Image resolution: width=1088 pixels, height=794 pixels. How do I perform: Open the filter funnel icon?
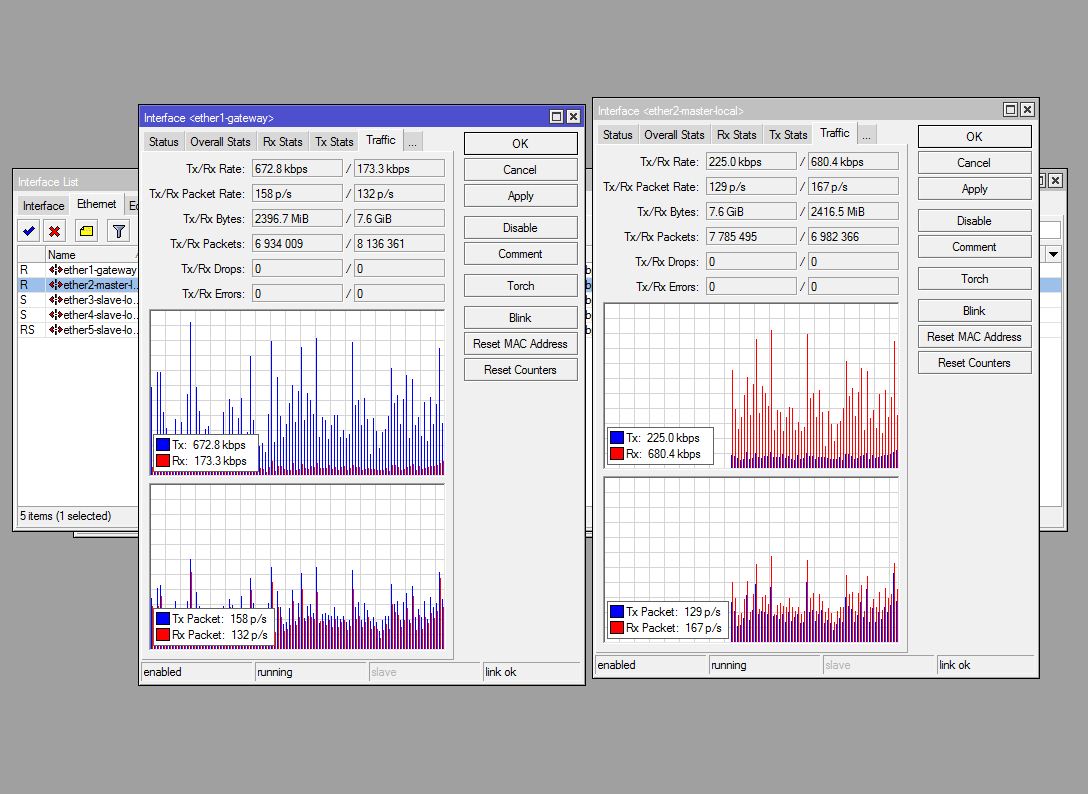(x=119, y=231)
